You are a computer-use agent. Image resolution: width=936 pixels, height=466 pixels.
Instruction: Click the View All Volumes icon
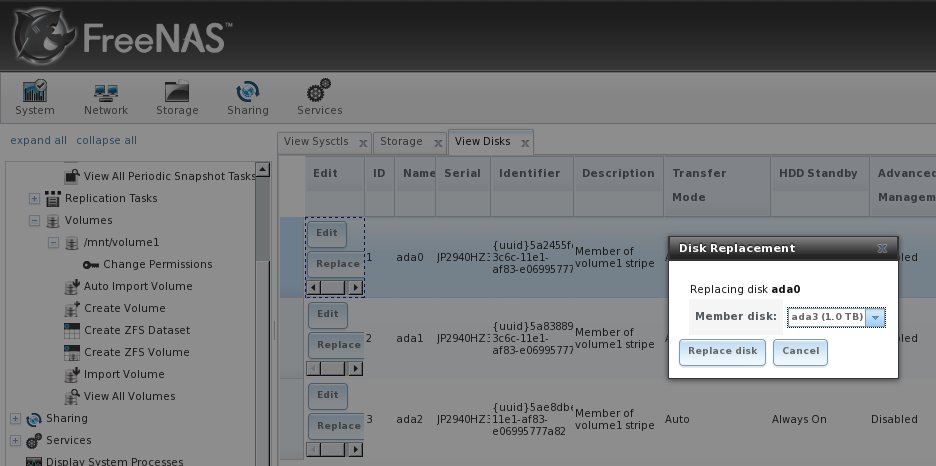click(x=72, y=396)
